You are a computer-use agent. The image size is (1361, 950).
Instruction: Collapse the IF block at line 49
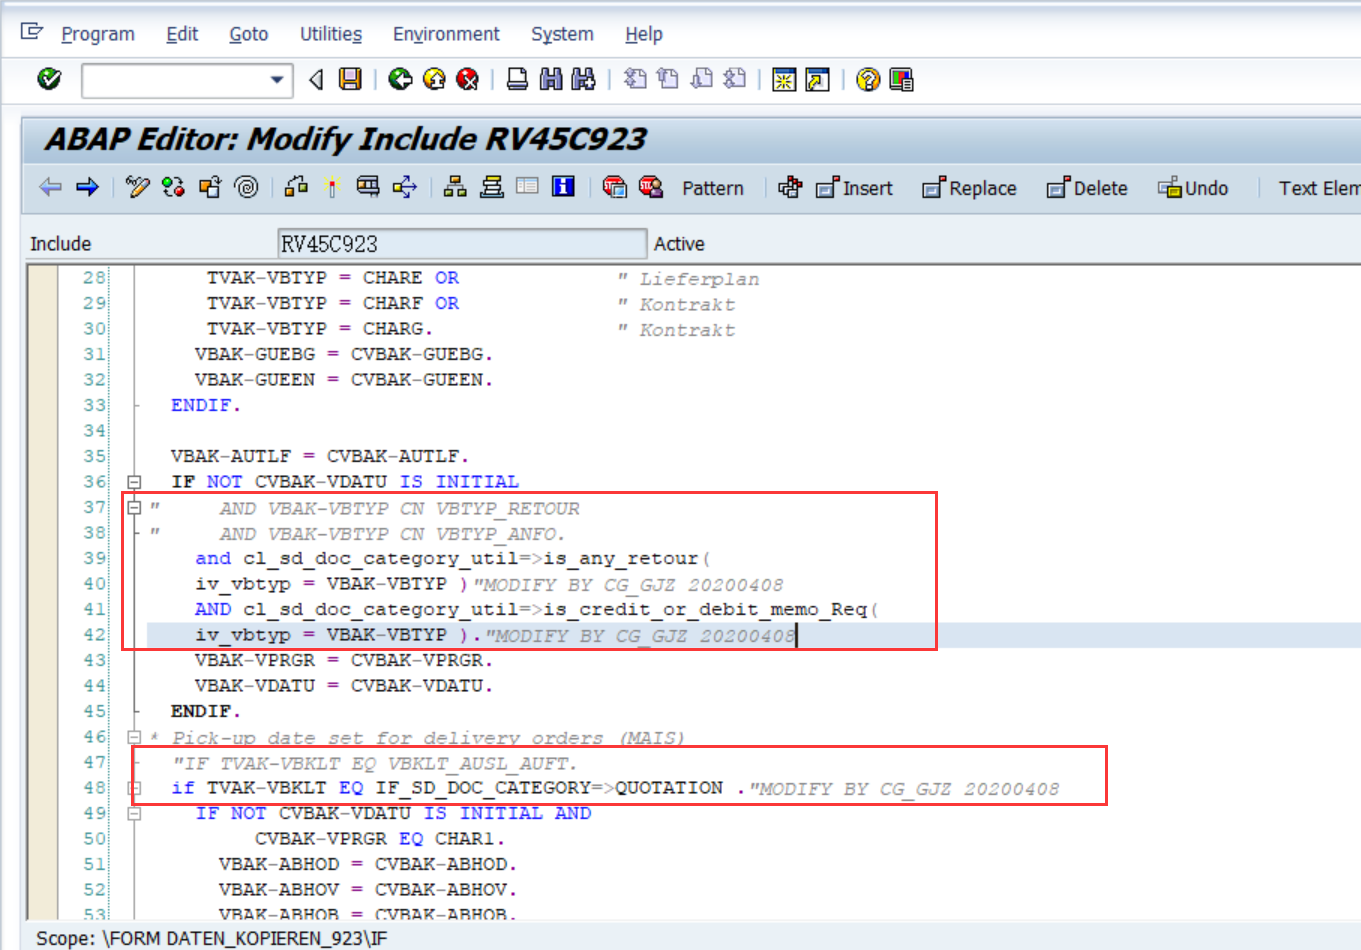[136, 813]
